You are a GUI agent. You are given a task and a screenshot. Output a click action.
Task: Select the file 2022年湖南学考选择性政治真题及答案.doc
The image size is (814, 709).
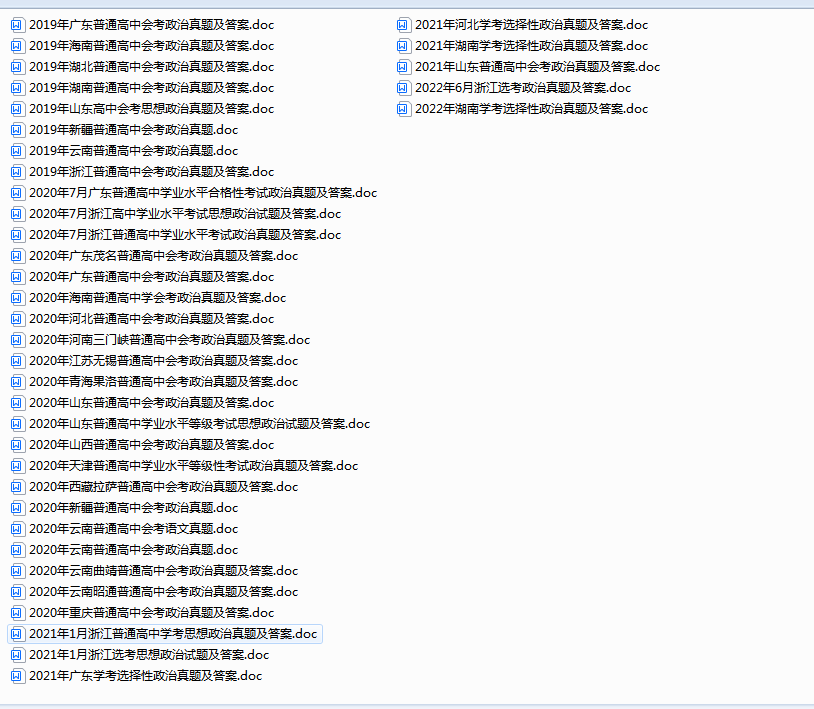coord(531,108)
